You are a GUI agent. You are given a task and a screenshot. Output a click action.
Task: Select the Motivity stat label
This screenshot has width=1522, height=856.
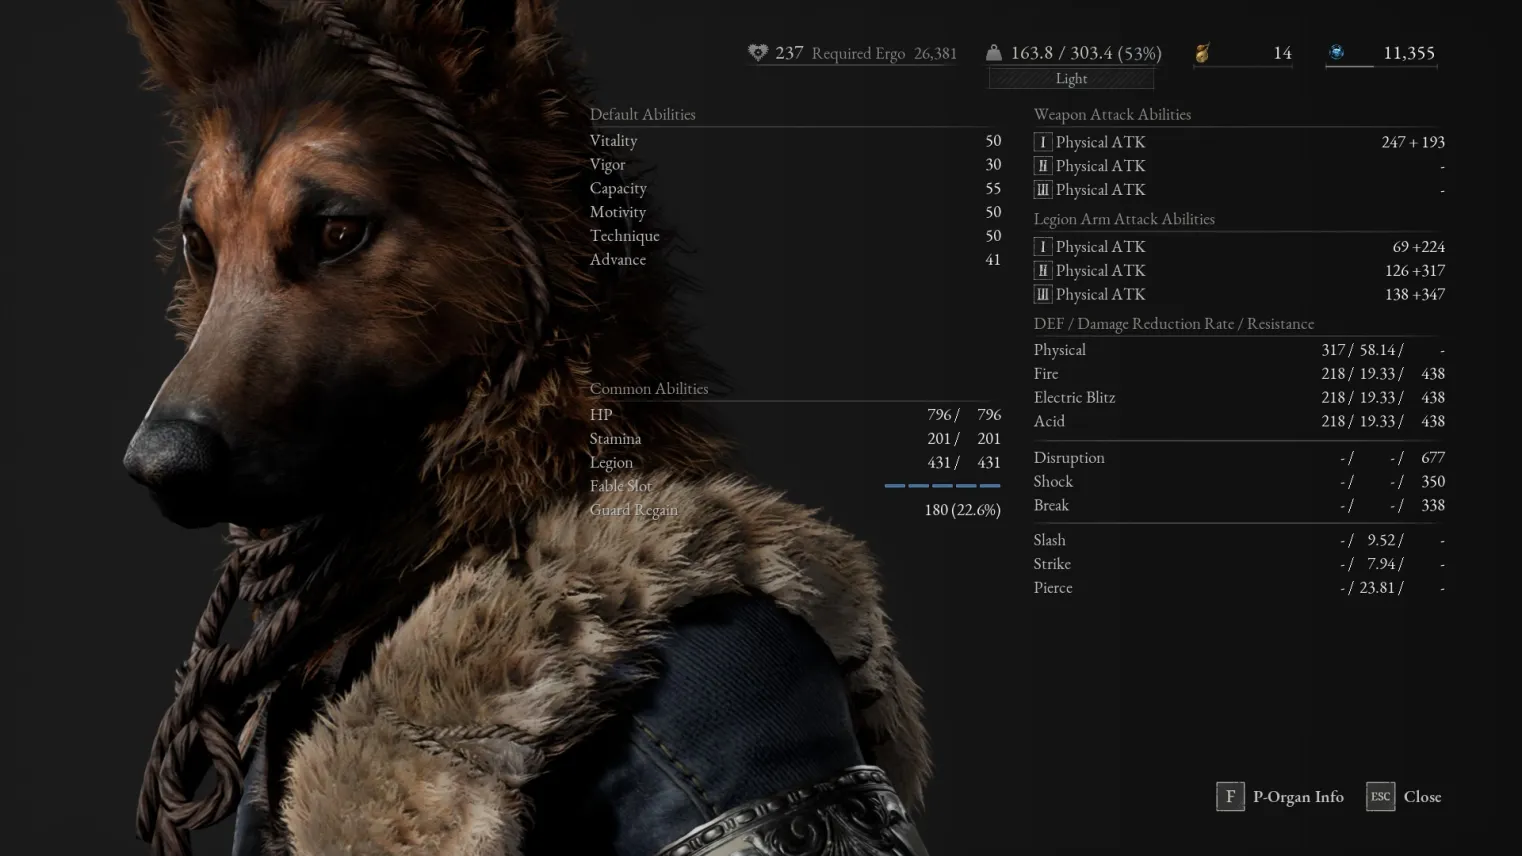(x=618, y=212)
